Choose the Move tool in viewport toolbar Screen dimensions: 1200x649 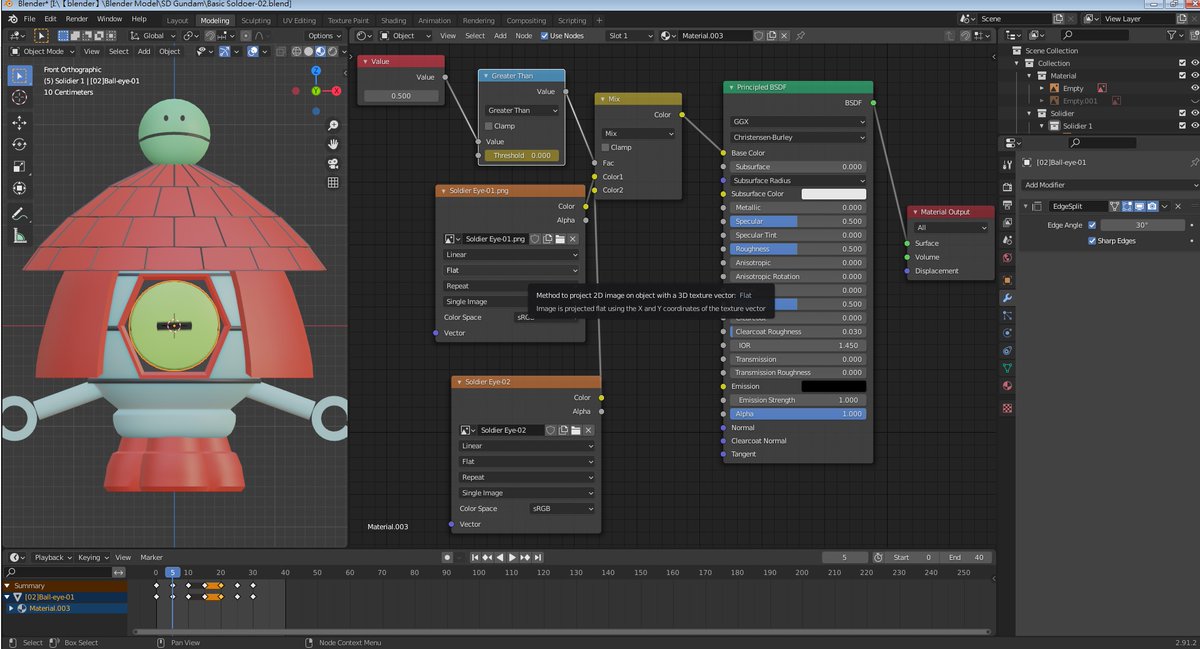pos(19,122)
